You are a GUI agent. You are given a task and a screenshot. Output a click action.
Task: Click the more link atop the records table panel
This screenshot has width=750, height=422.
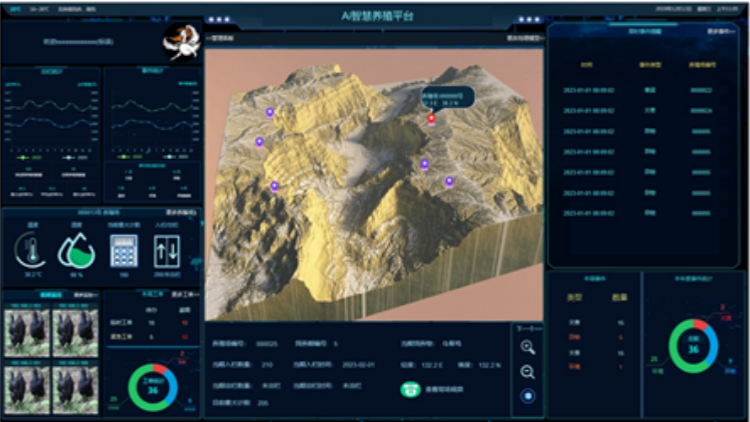click(722, 33)
